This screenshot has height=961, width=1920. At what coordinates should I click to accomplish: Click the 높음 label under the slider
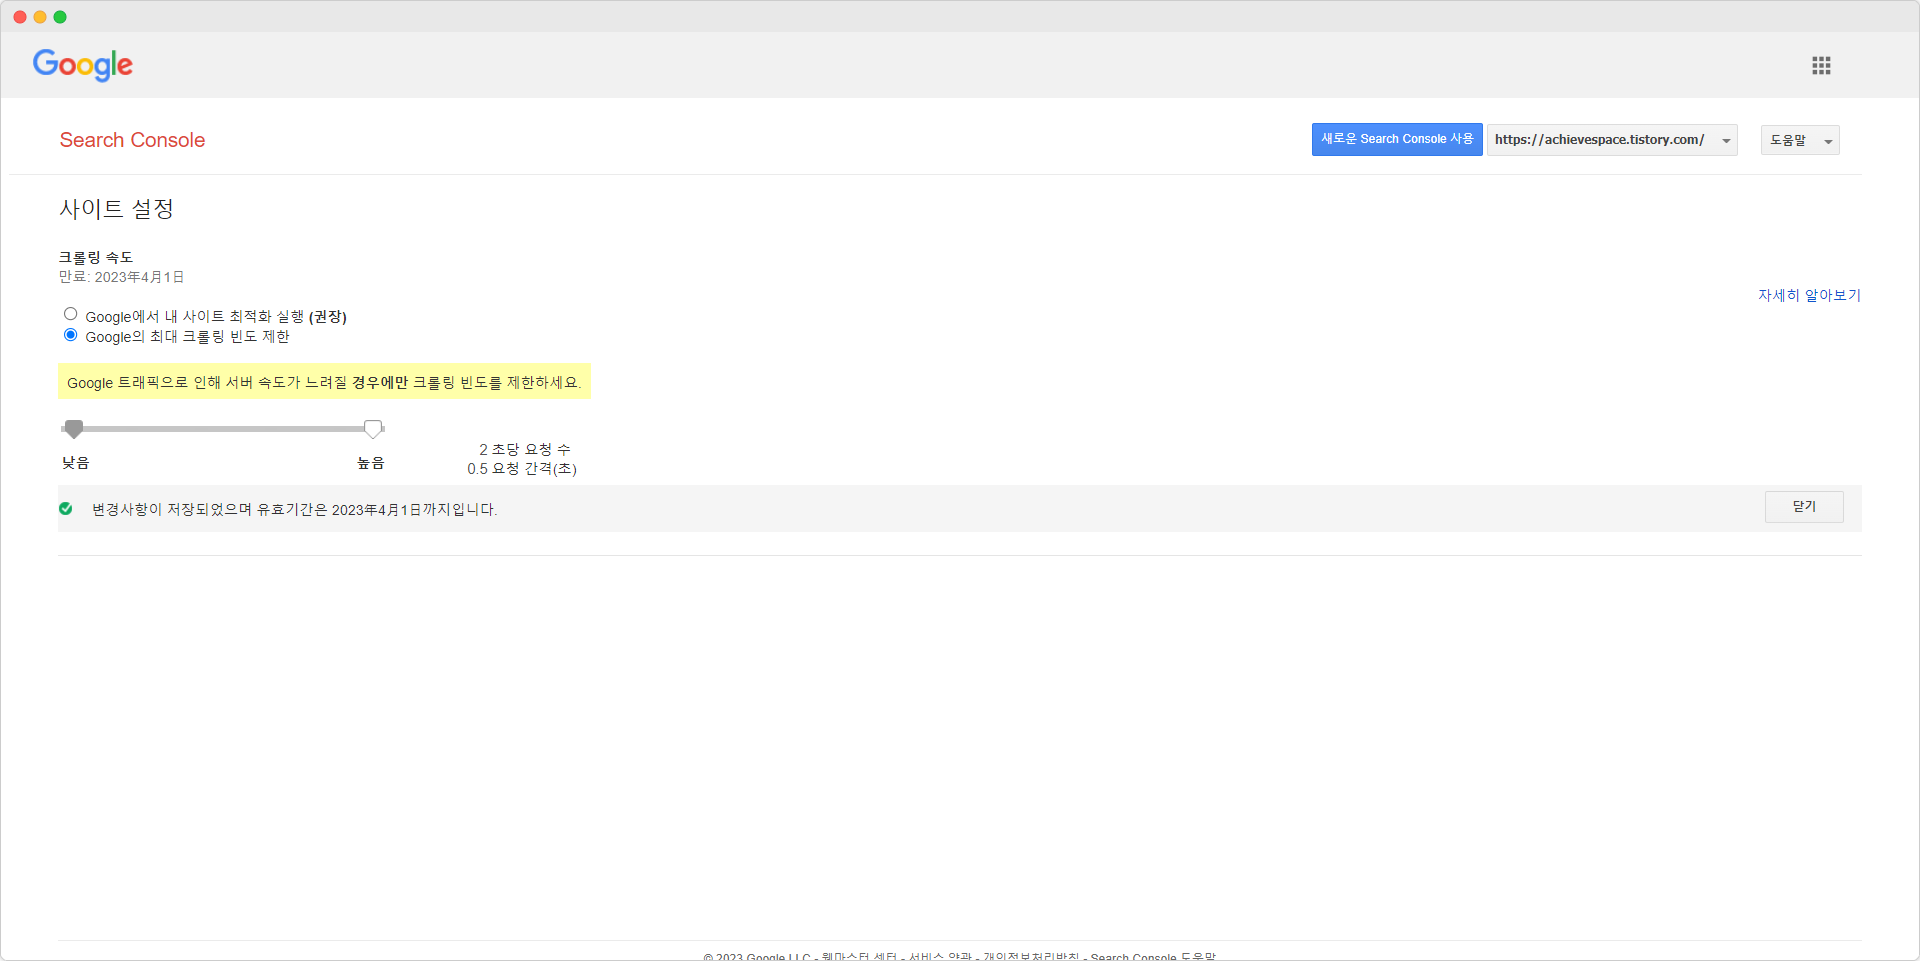[371, 463]
